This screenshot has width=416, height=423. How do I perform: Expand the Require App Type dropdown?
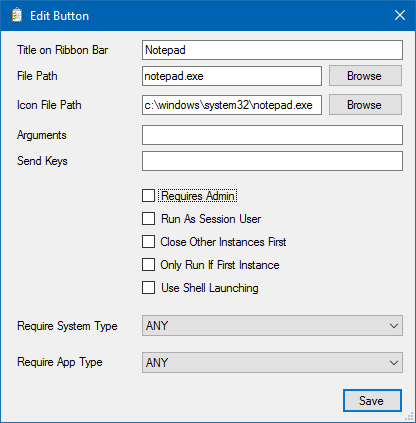click(272, 362)
